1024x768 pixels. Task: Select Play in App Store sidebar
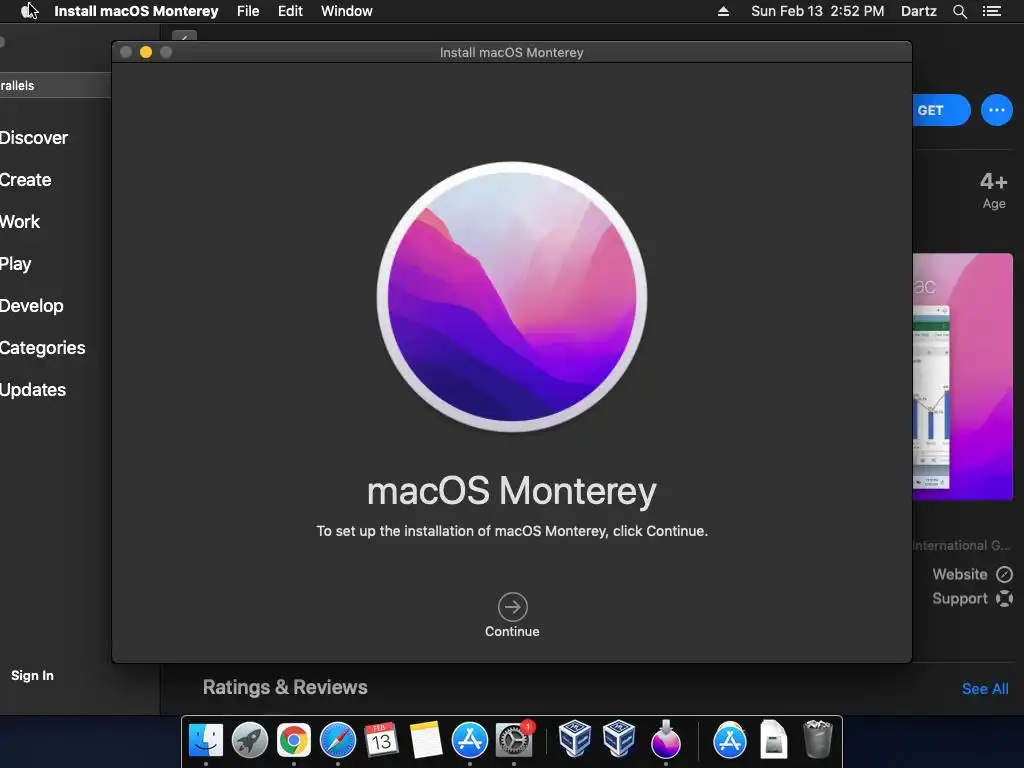tap(15, 264)
